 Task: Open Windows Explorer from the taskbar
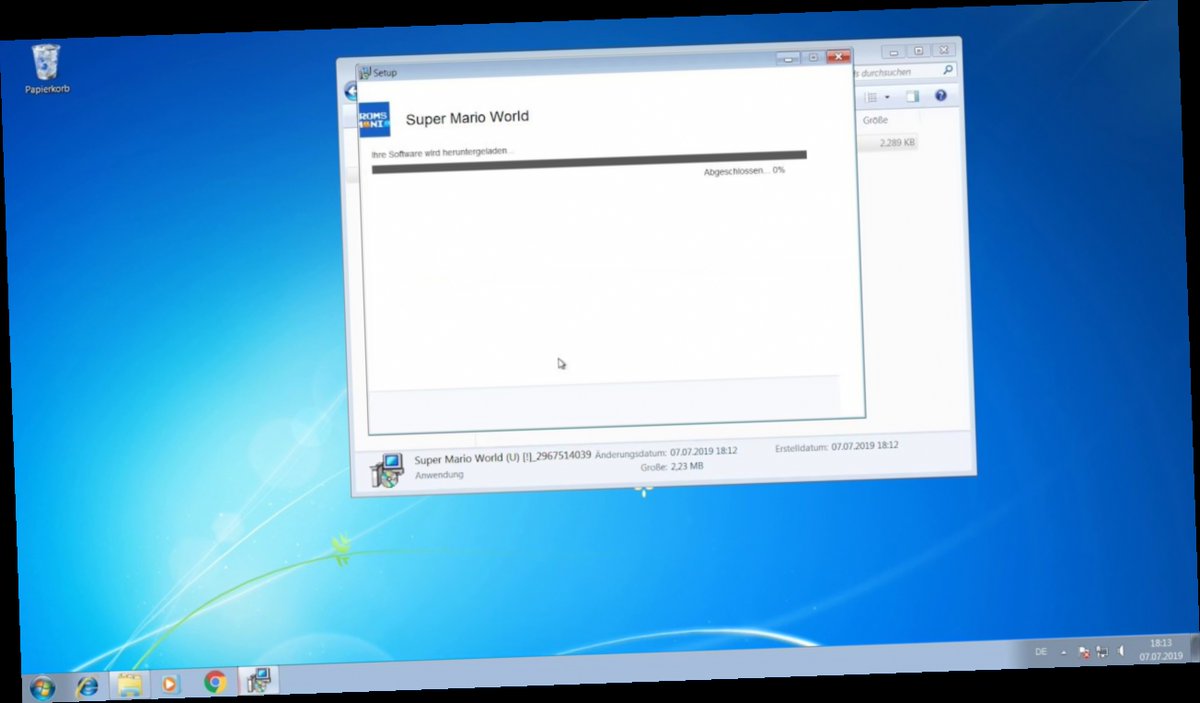click(129, 685)
